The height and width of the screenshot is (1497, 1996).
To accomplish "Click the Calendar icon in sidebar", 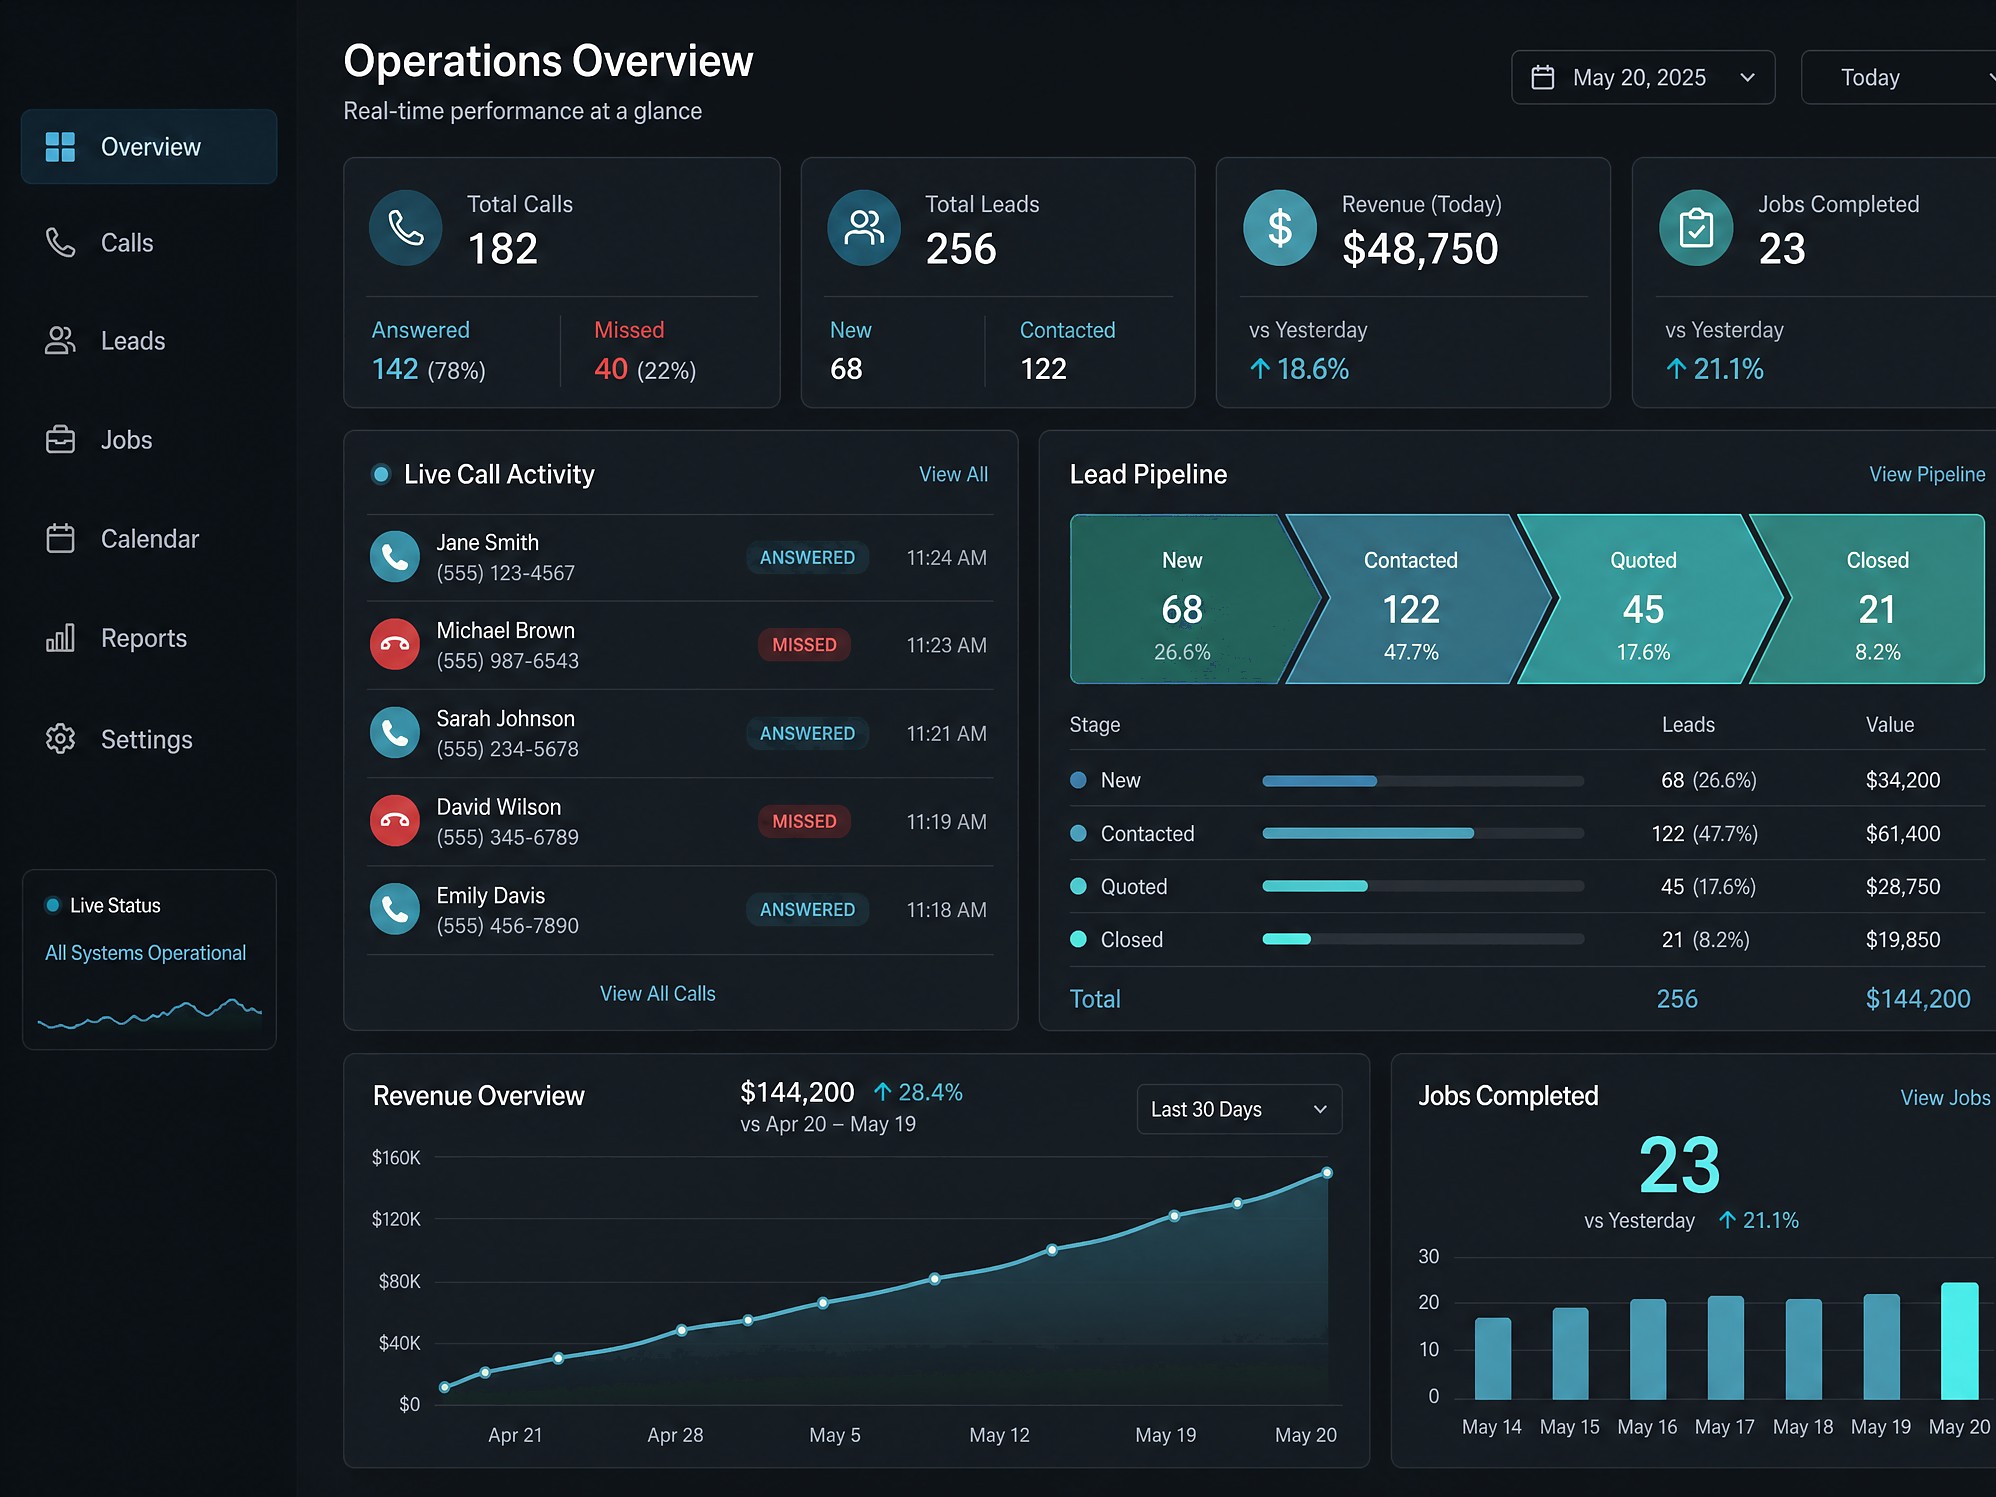I will point(60,538).
